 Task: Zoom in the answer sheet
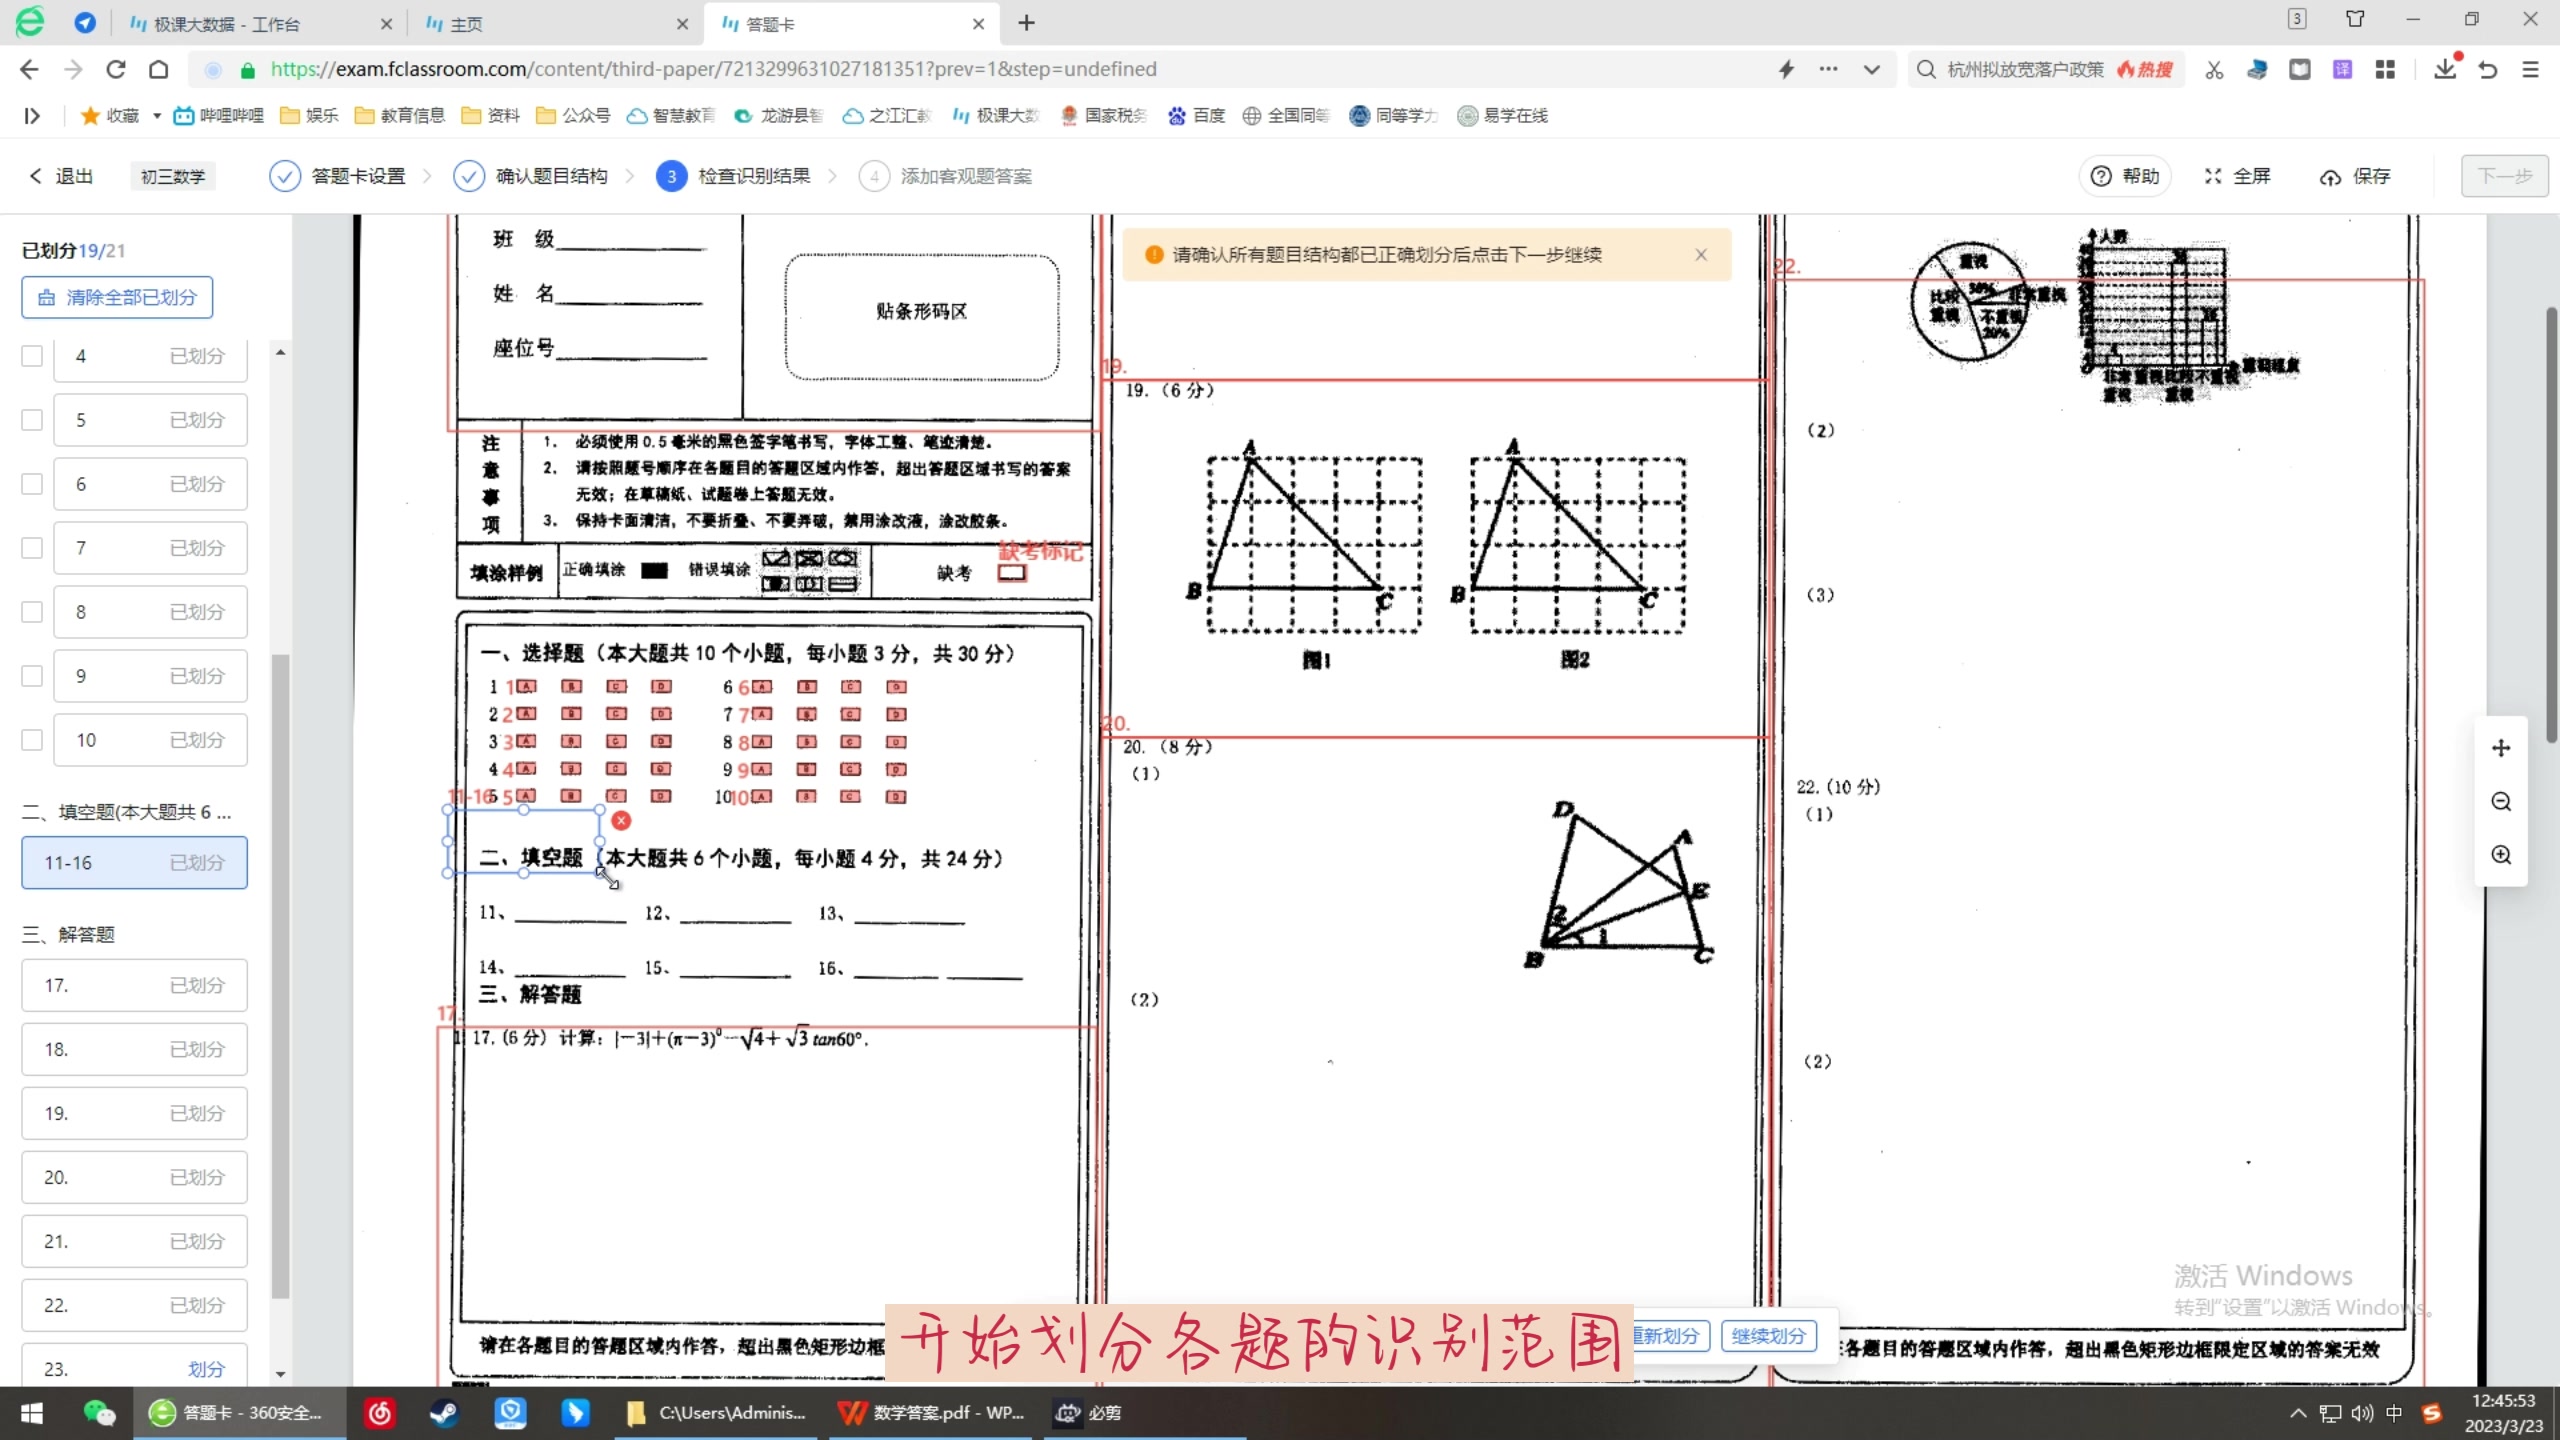(x=2501, y=855)
